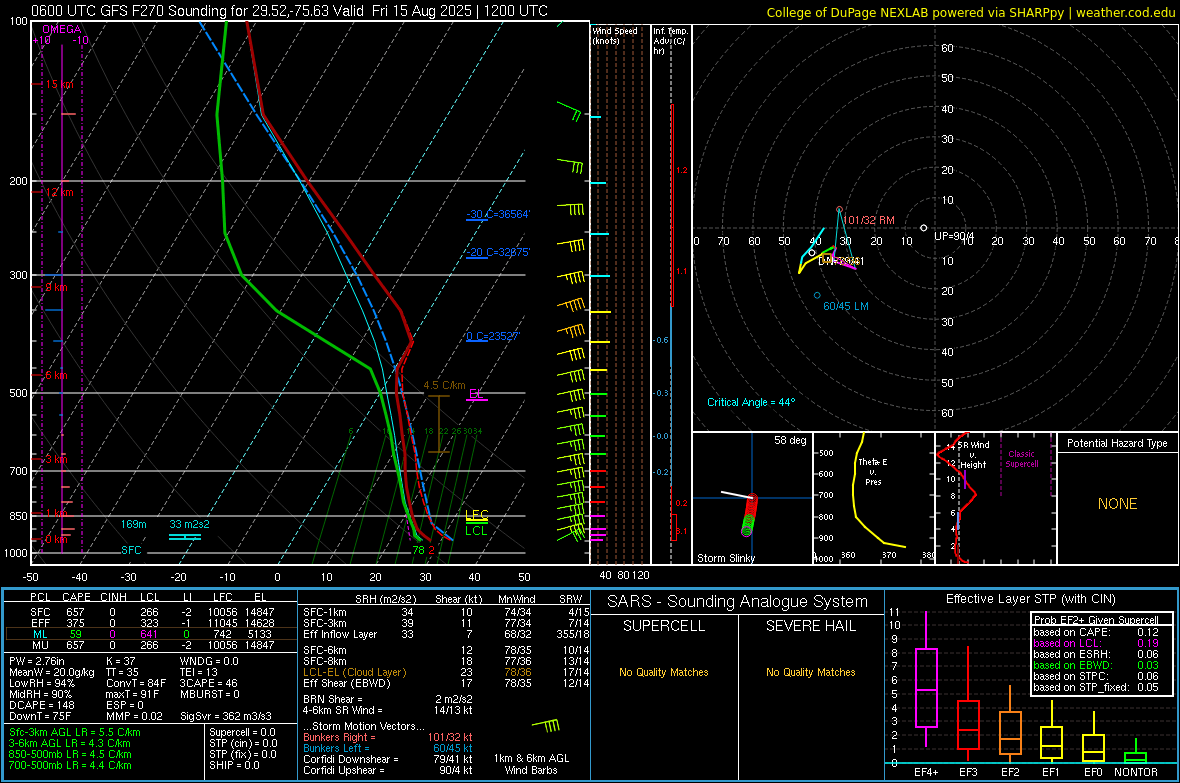
Task: Click the 33 m2s2 SRH label
Action: click(189, 524)
